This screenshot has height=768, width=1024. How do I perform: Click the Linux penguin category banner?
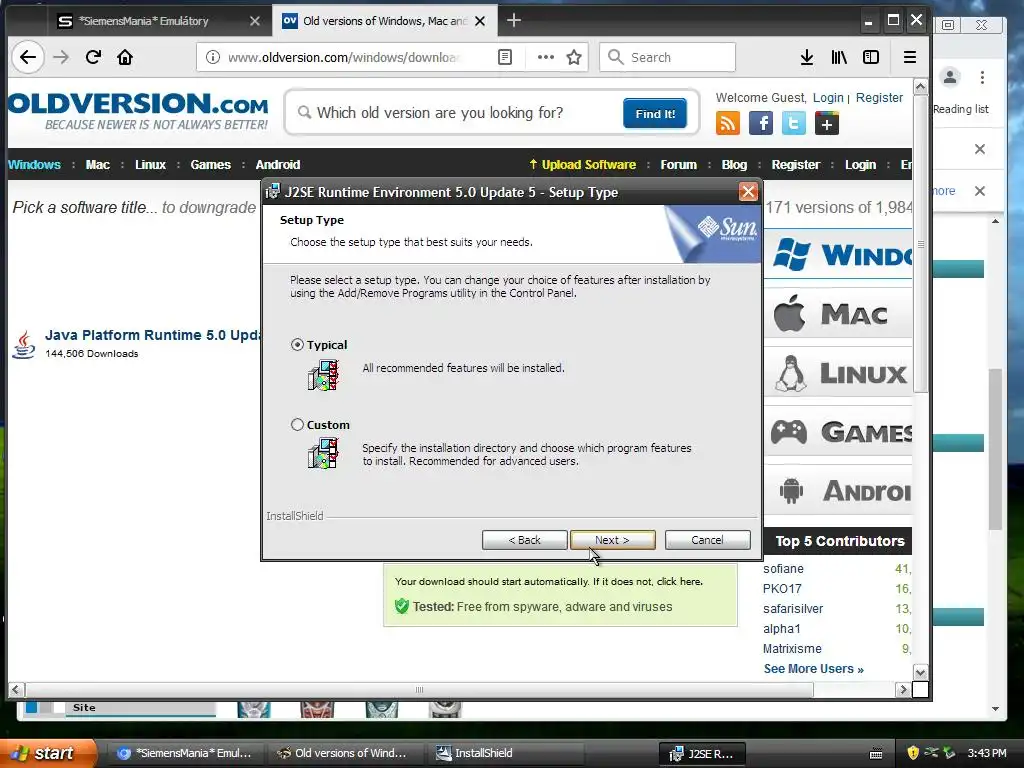click(838, 373)
